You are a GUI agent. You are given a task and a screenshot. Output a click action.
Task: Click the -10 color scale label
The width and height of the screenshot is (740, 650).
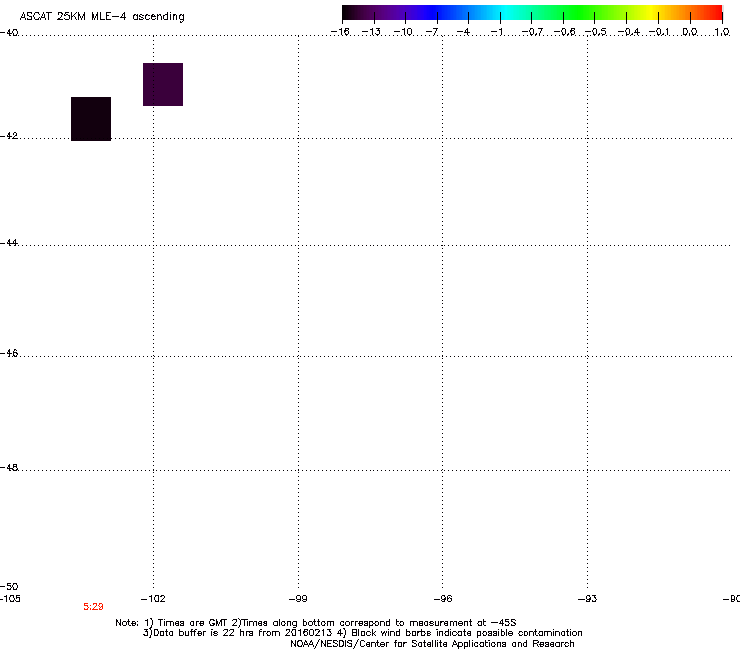(x=403, y=32)
